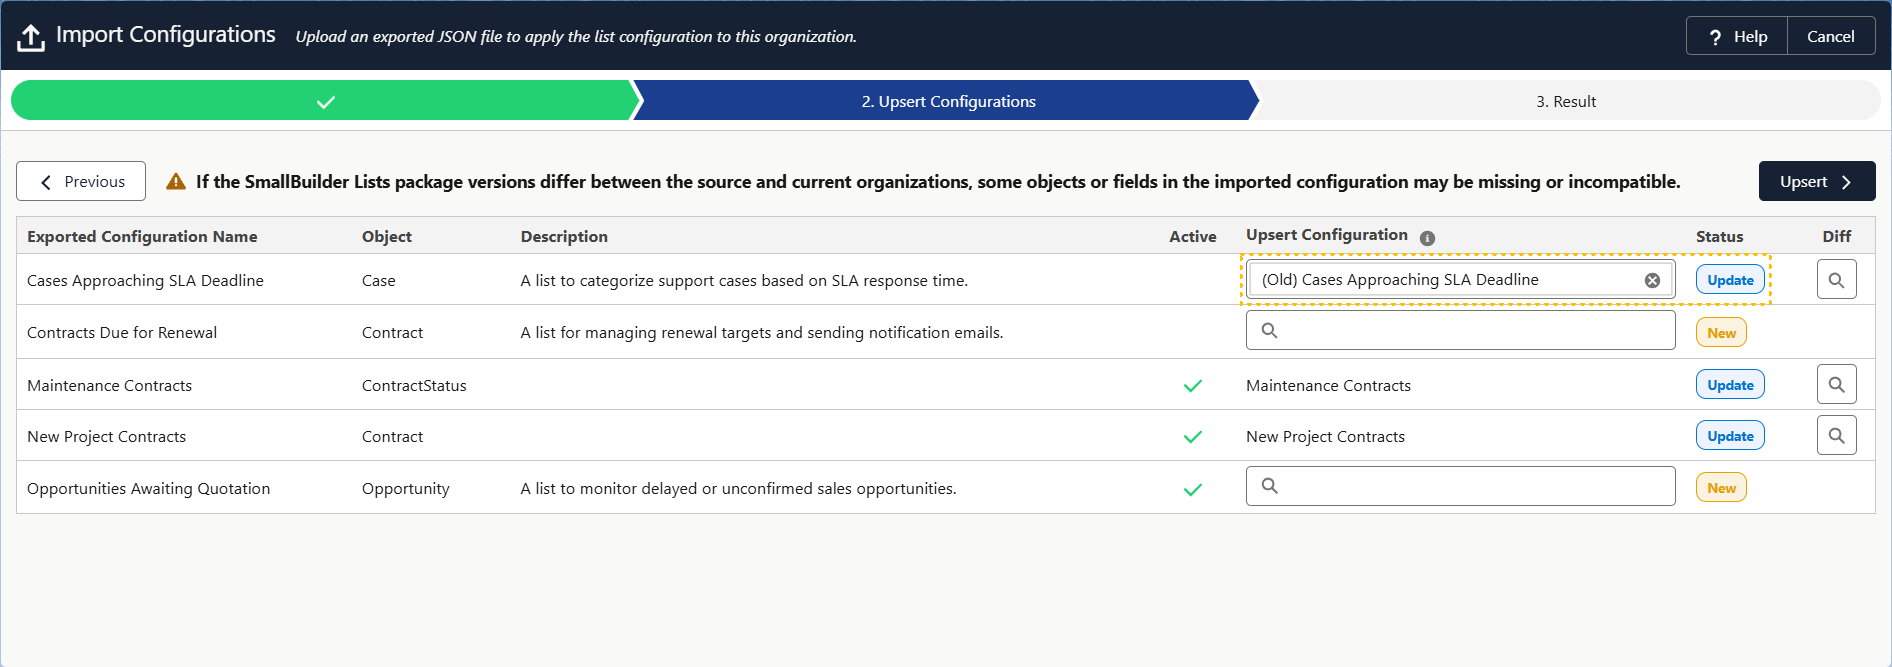
Task: Clear the (Old) Cases Approaching SLA selection
Action: coord(1652,281)
